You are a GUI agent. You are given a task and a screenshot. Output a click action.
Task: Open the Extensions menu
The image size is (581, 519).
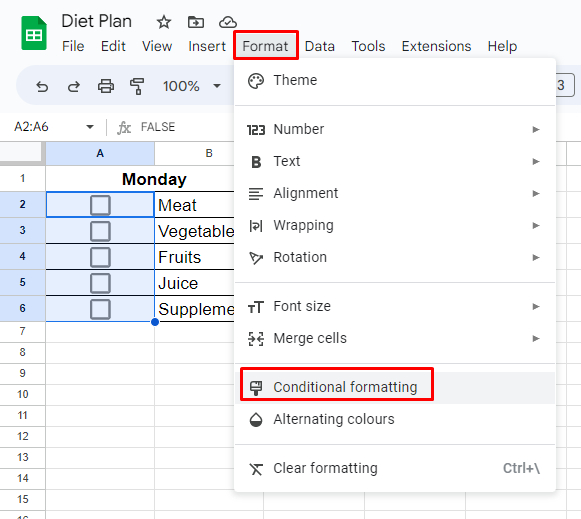(x=436, y=46)
